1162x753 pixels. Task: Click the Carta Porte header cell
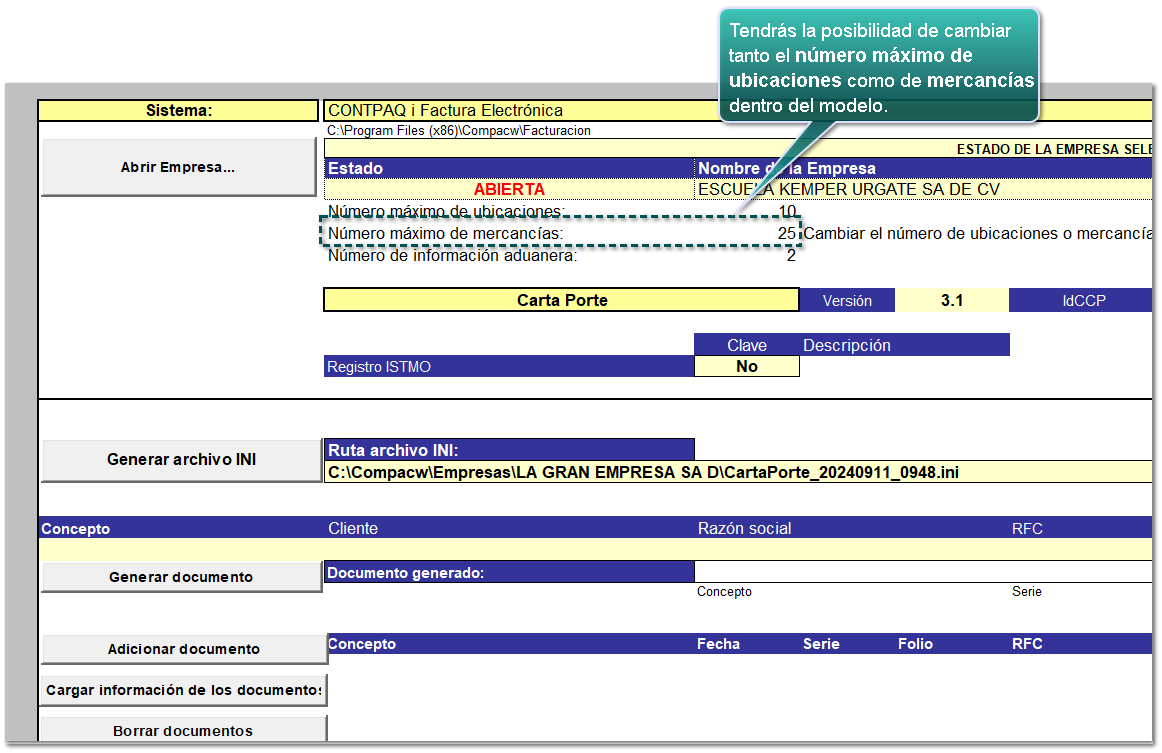(562, 300)
